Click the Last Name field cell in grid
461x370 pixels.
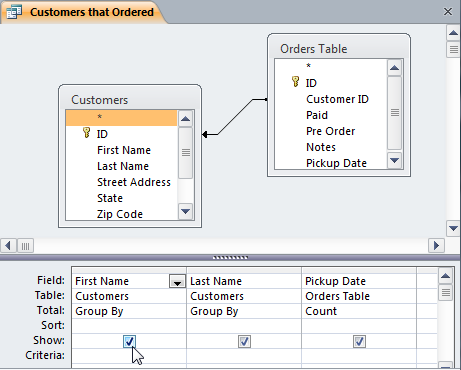pyautogui.click(x=244, y=281)
